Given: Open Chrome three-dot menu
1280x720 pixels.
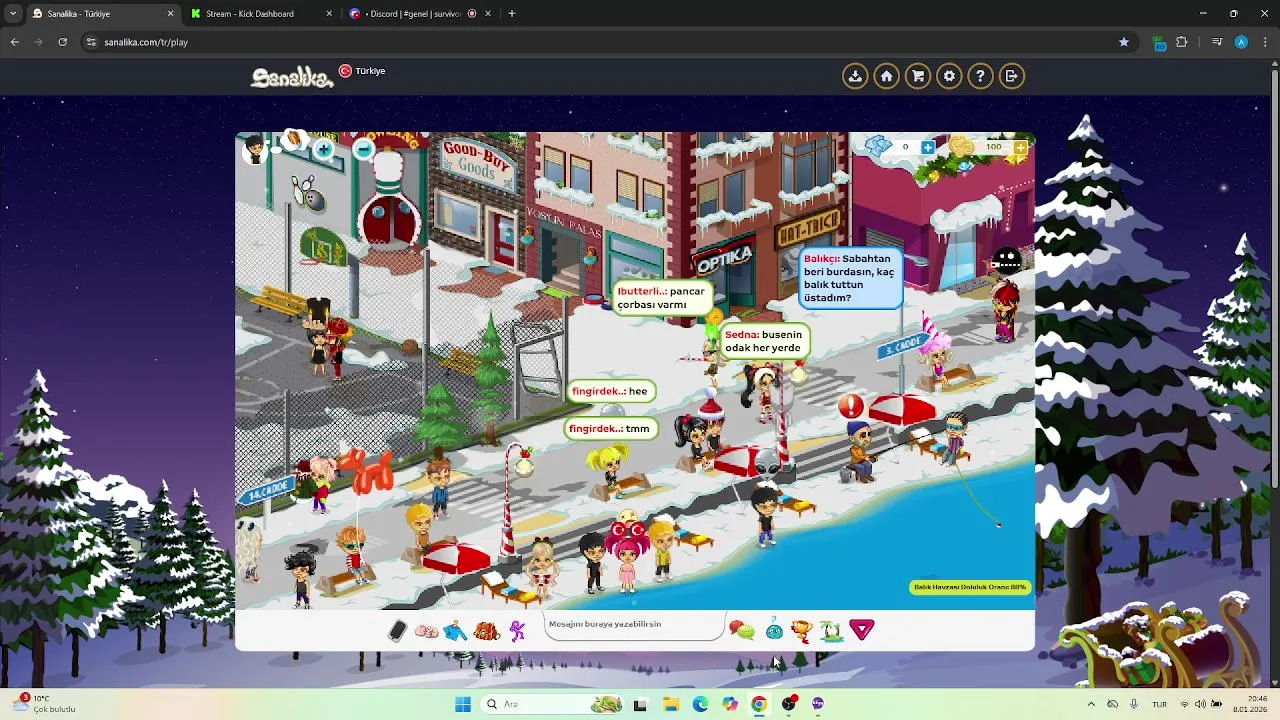Looking at the screenshot, I should 1265,42.
